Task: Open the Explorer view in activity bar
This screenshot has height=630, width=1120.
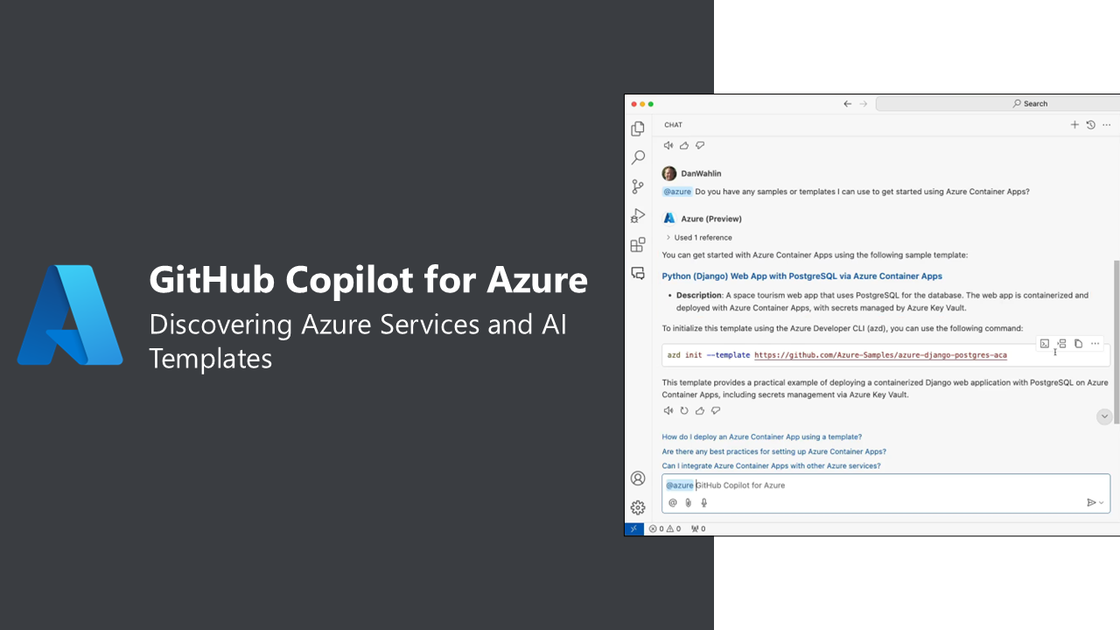Action: point(638,129)
